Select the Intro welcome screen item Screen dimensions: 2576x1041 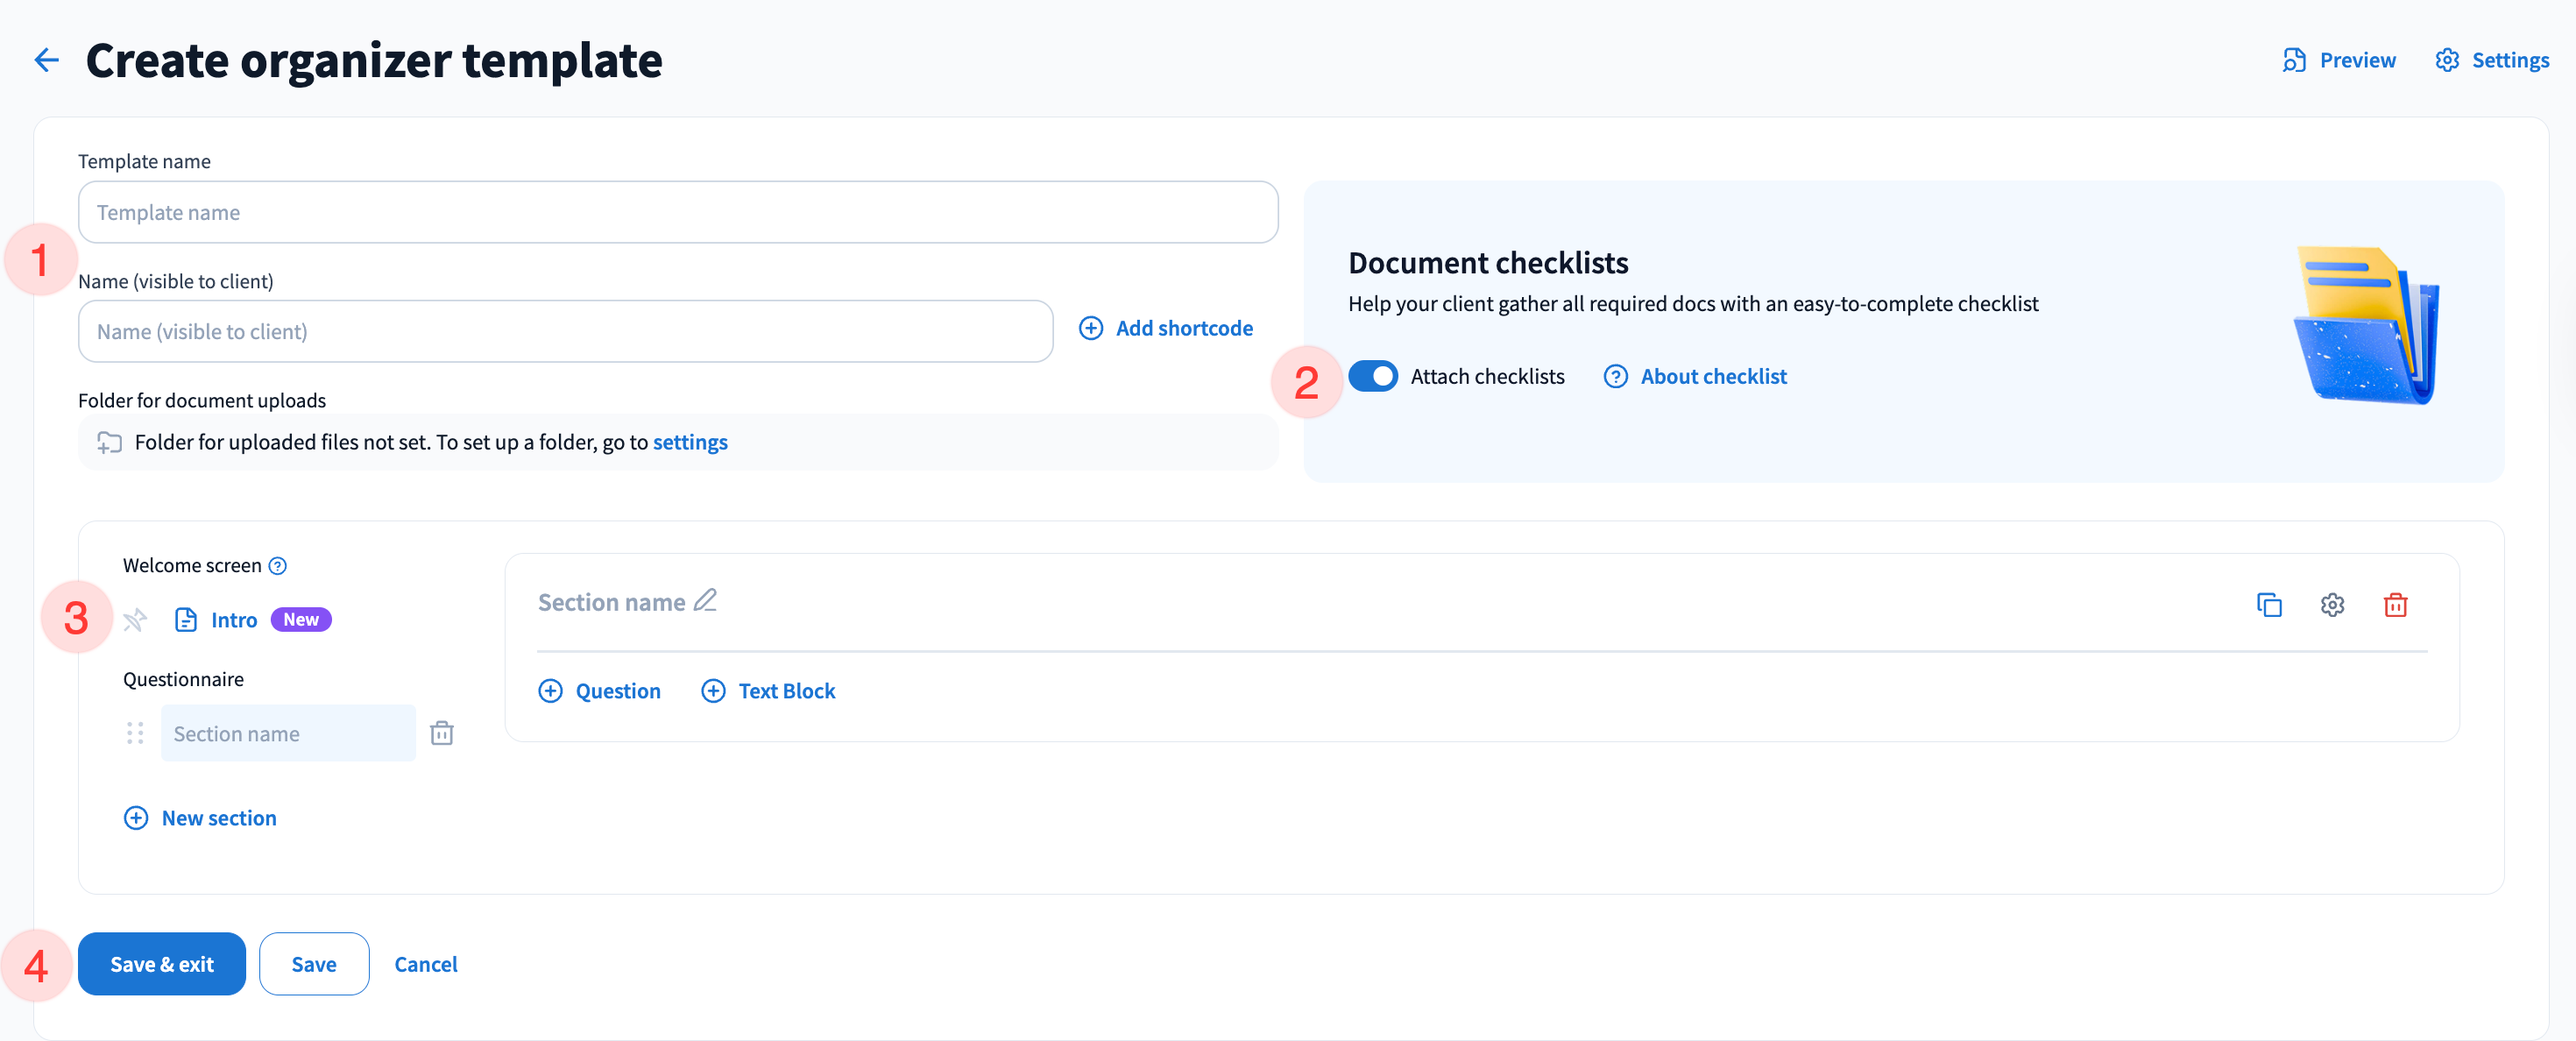[233, 620]
